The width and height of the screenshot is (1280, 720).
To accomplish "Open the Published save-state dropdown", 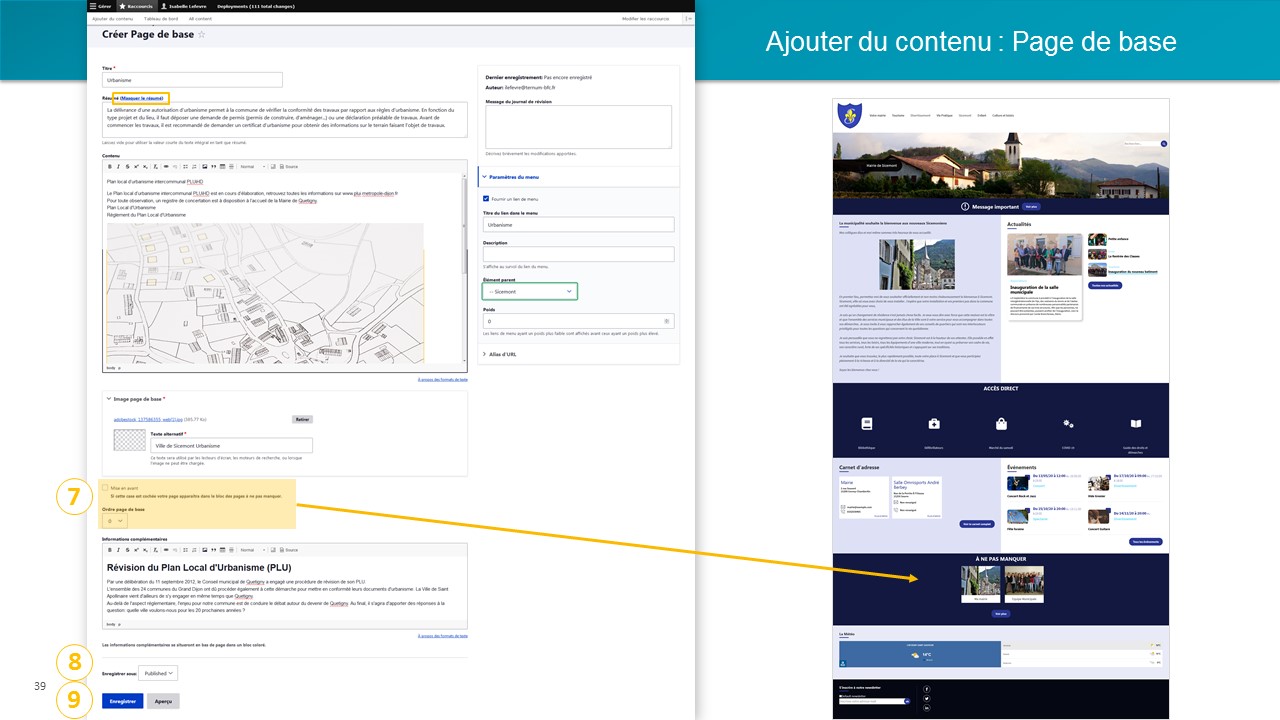I will tap(158, 674).
